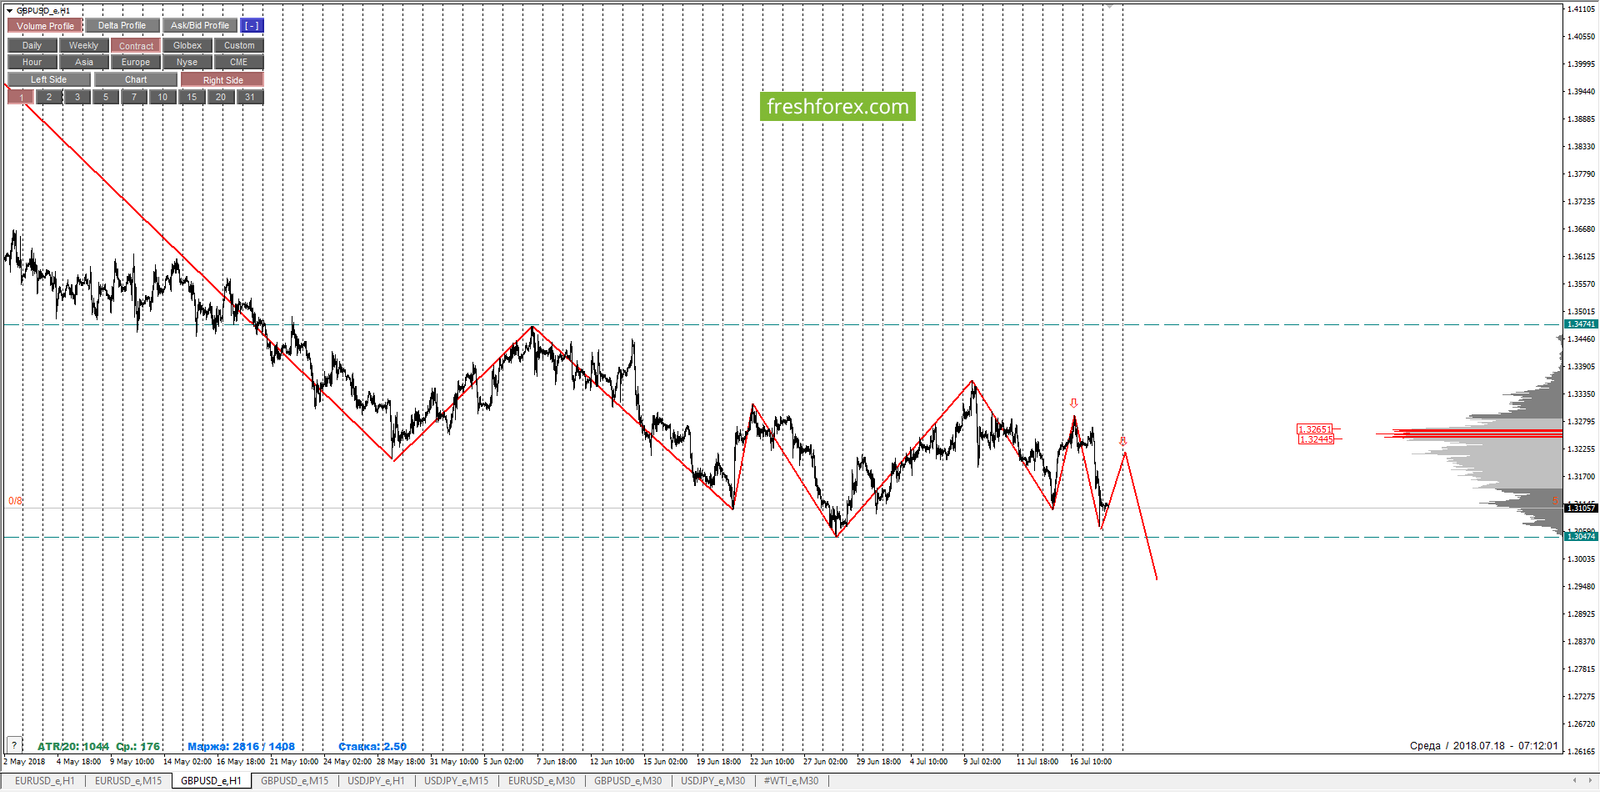Choose the Europe session button
Image resolution: width=1600 pixels, height=792 pixels.
136,62
